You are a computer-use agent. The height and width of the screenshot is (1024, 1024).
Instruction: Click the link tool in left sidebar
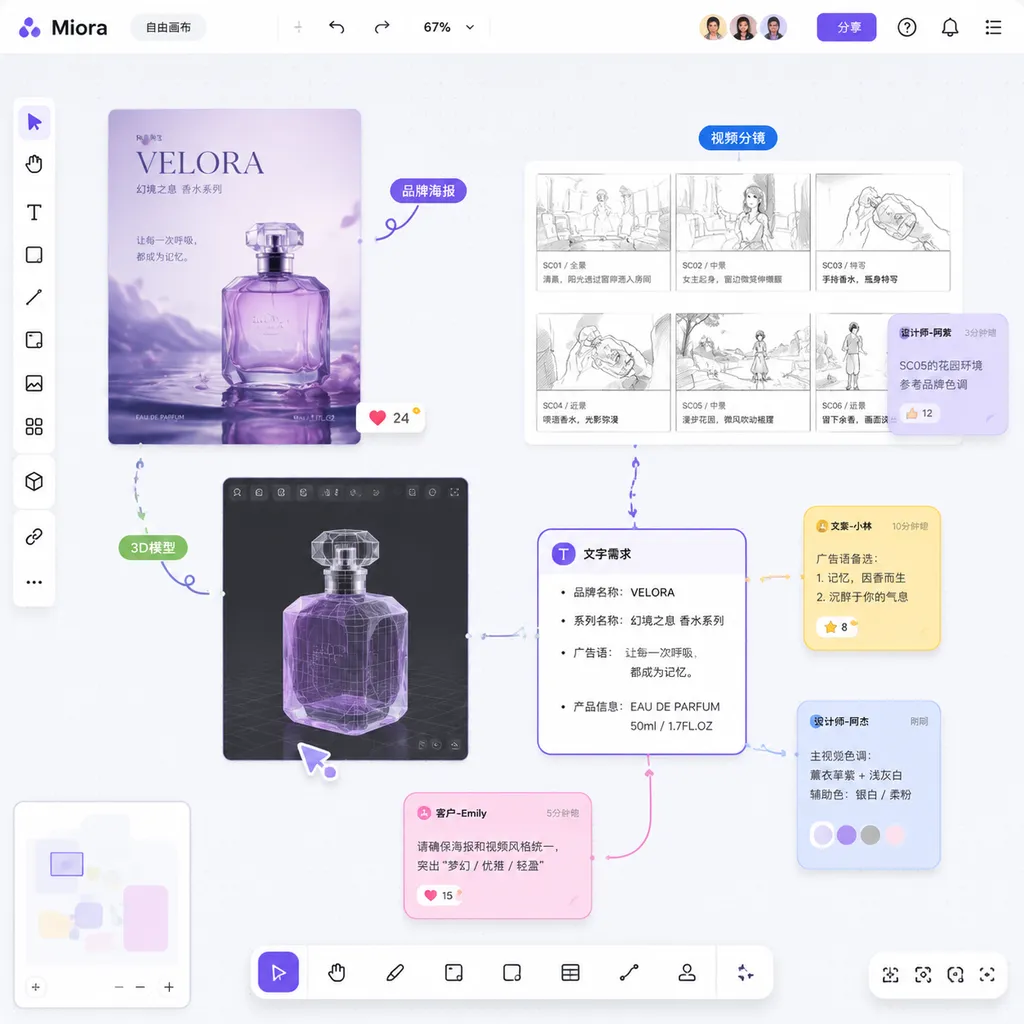34,537
